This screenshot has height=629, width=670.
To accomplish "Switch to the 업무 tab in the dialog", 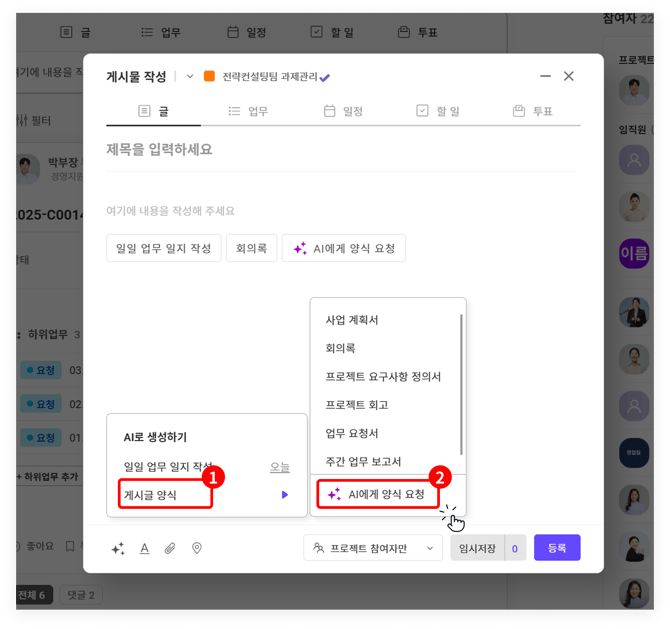I will 248,111.
